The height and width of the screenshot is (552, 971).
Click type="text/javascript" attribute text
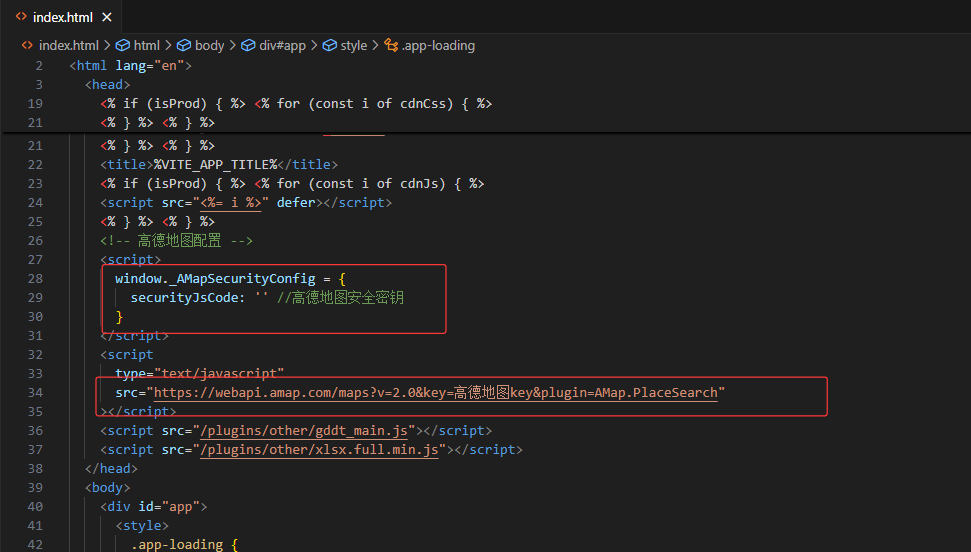pos(199,374)
